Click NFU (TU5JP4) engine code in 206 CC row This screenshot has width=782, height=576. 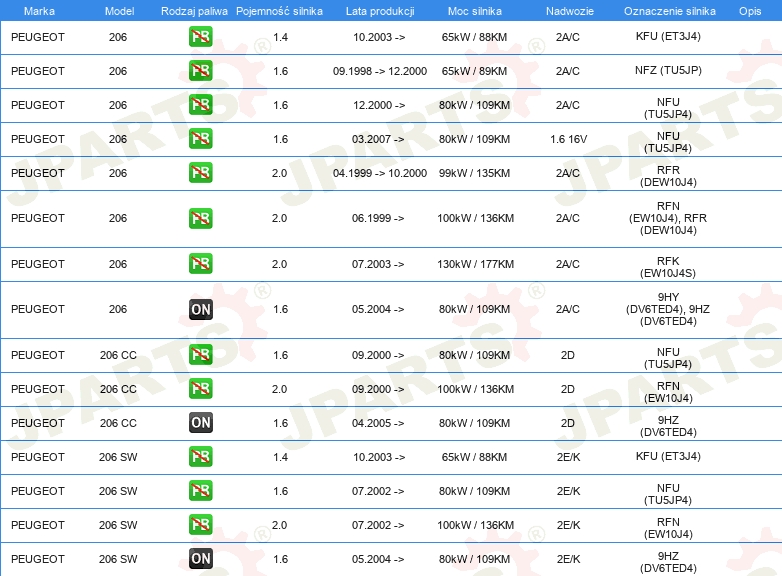click(x=668, y=358)
